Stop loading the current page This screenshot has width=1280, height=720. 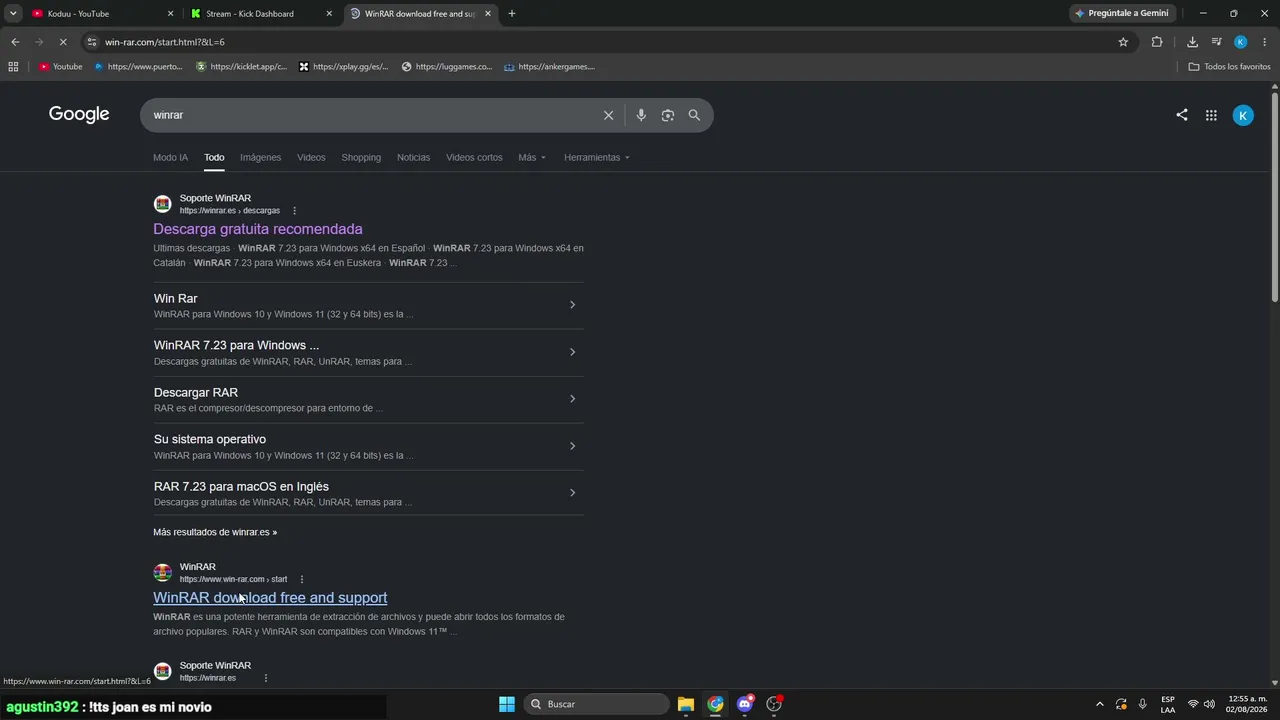tap(62, 42)
